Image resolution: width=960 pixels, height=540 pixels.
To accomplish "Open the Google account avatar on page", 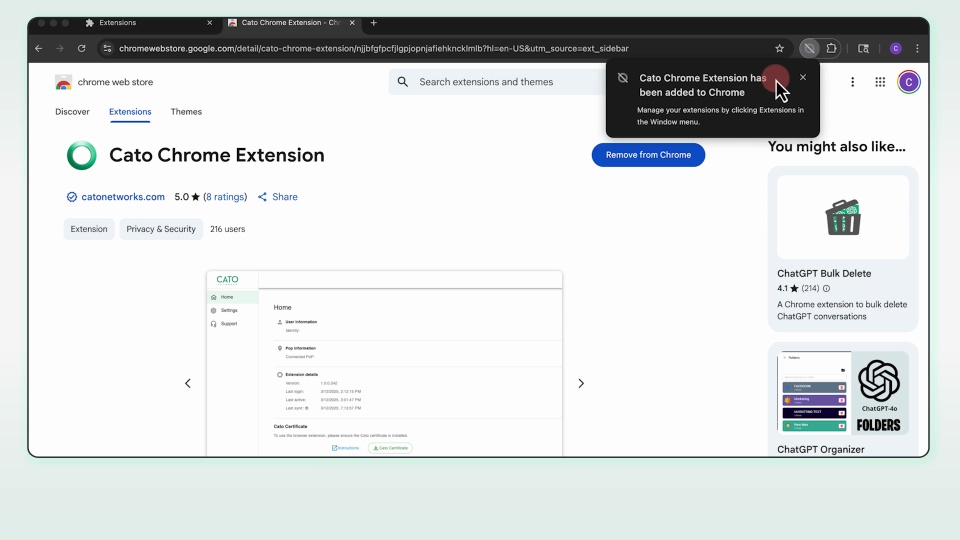I will coord(909,82).
